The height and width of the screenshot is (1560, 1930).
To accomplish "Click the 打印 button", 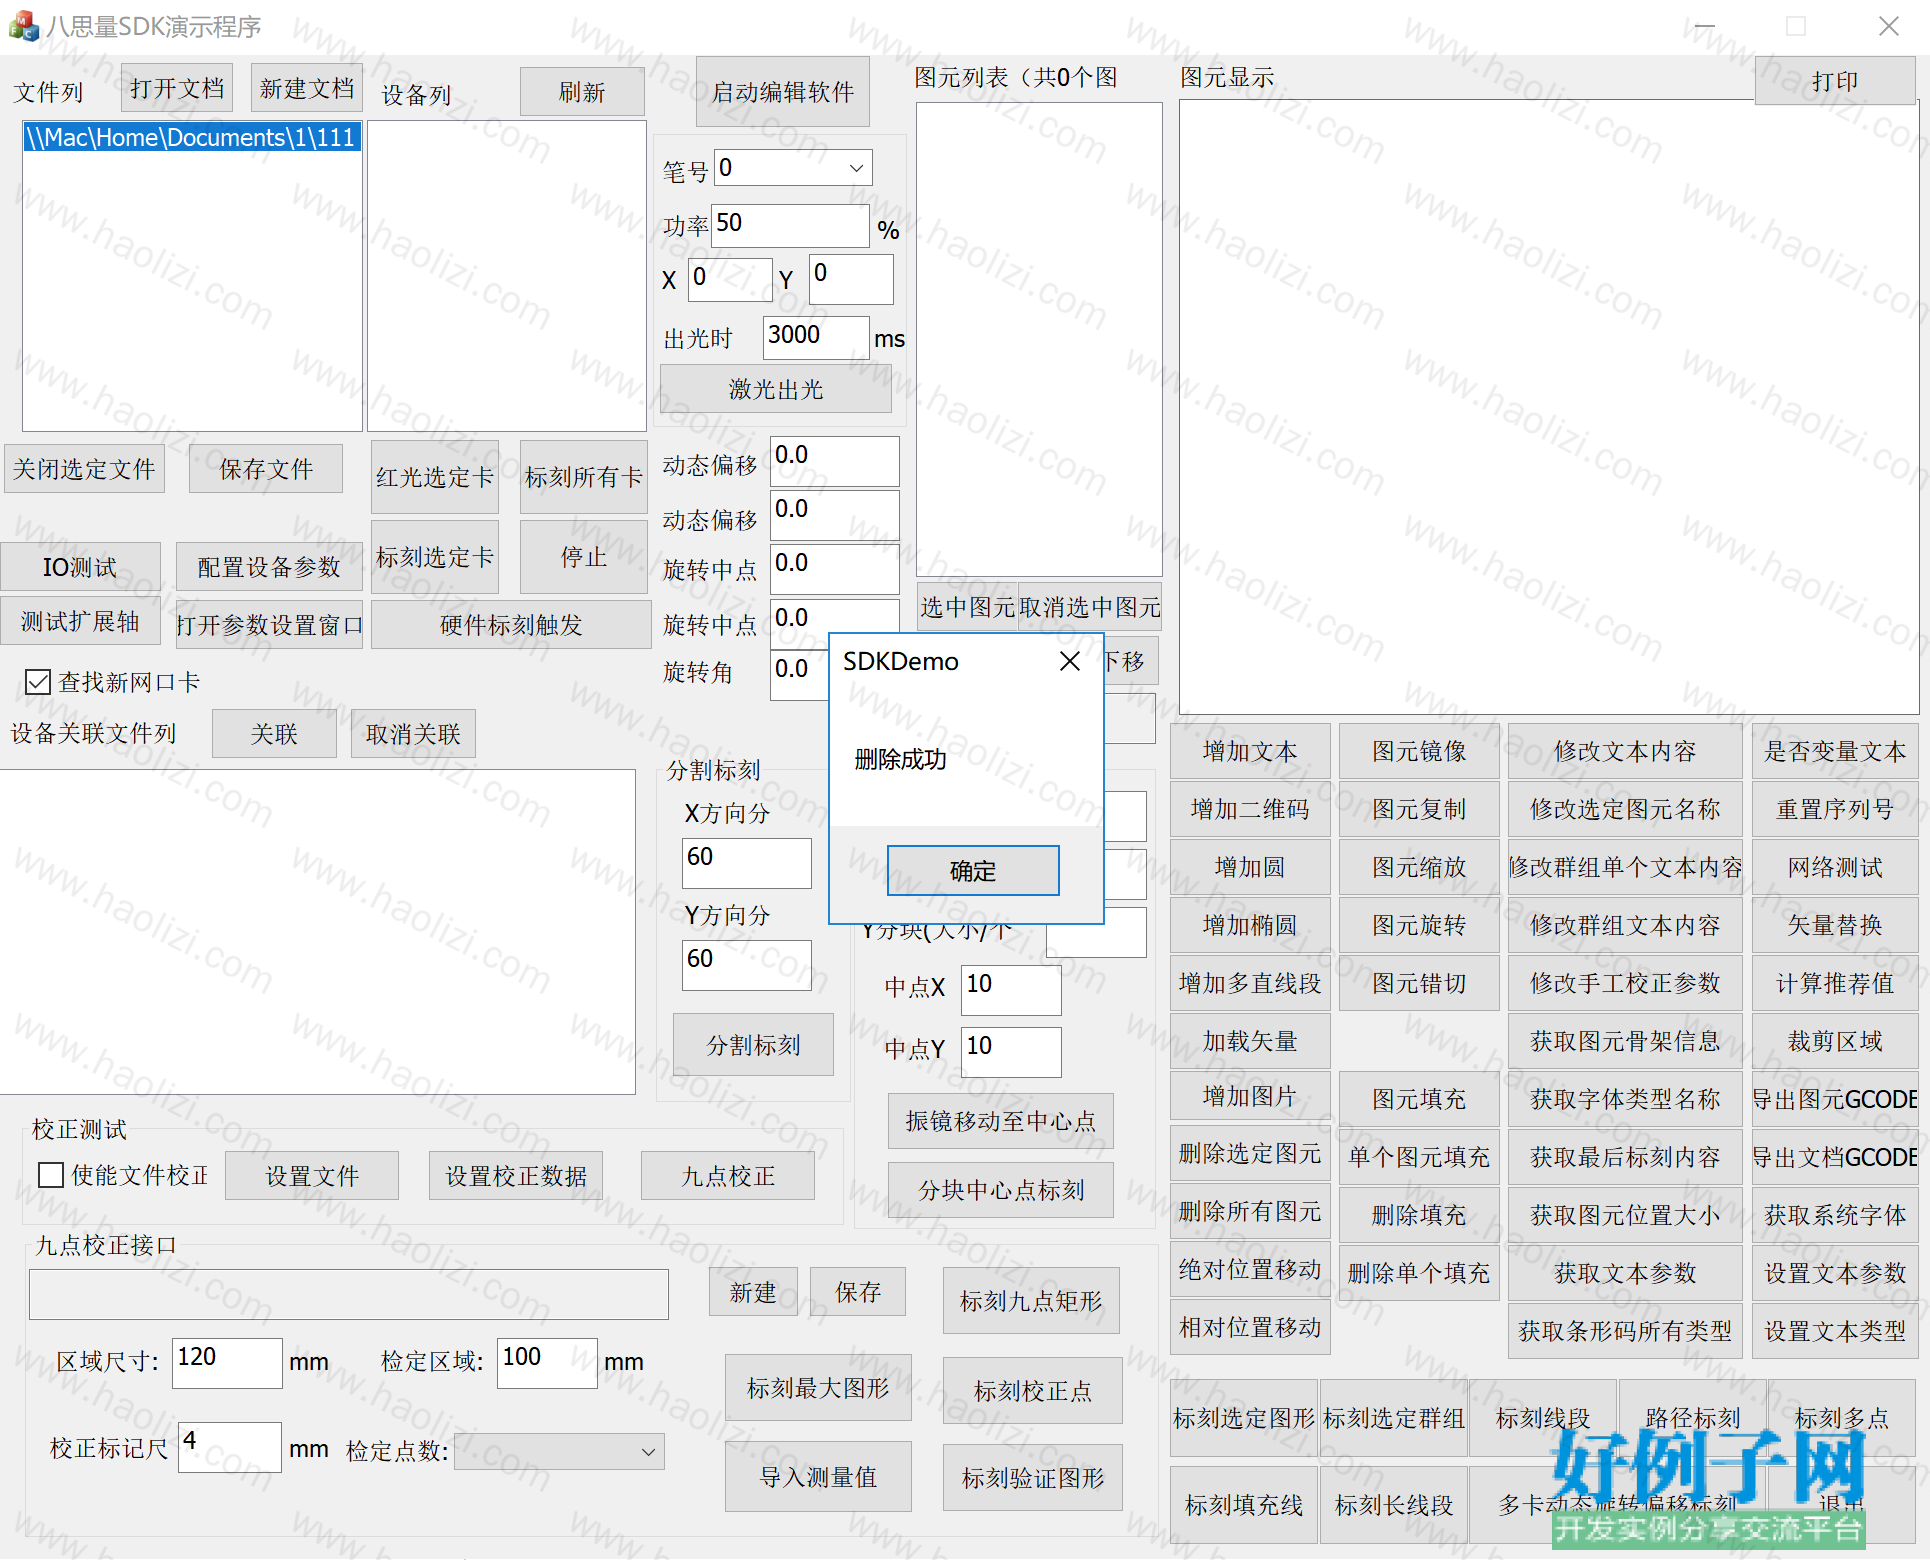I will pyautogui.click(x=1834, y=81).
